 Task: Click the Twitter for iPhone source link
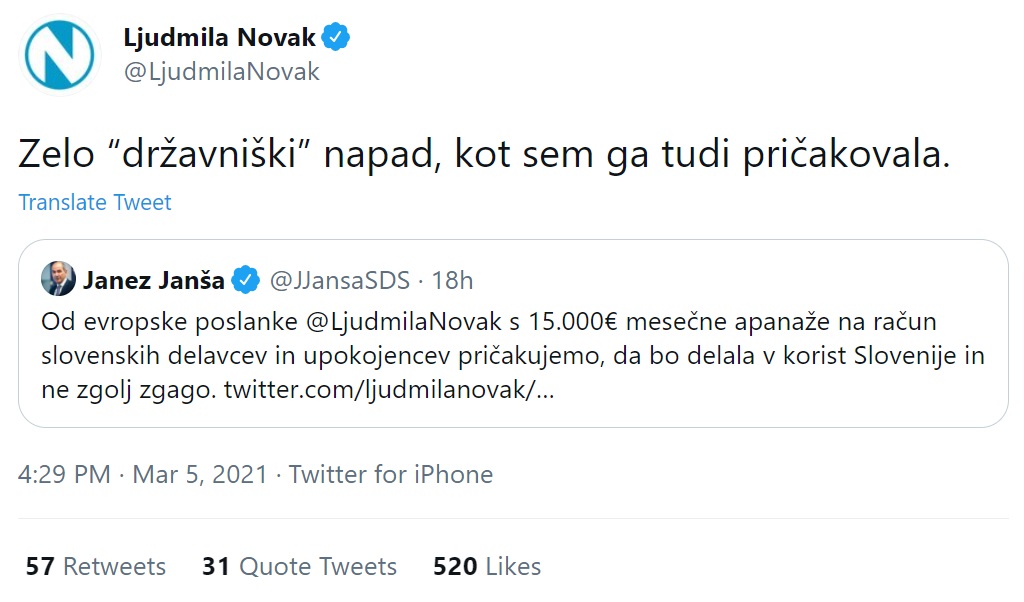click(391, 474)
